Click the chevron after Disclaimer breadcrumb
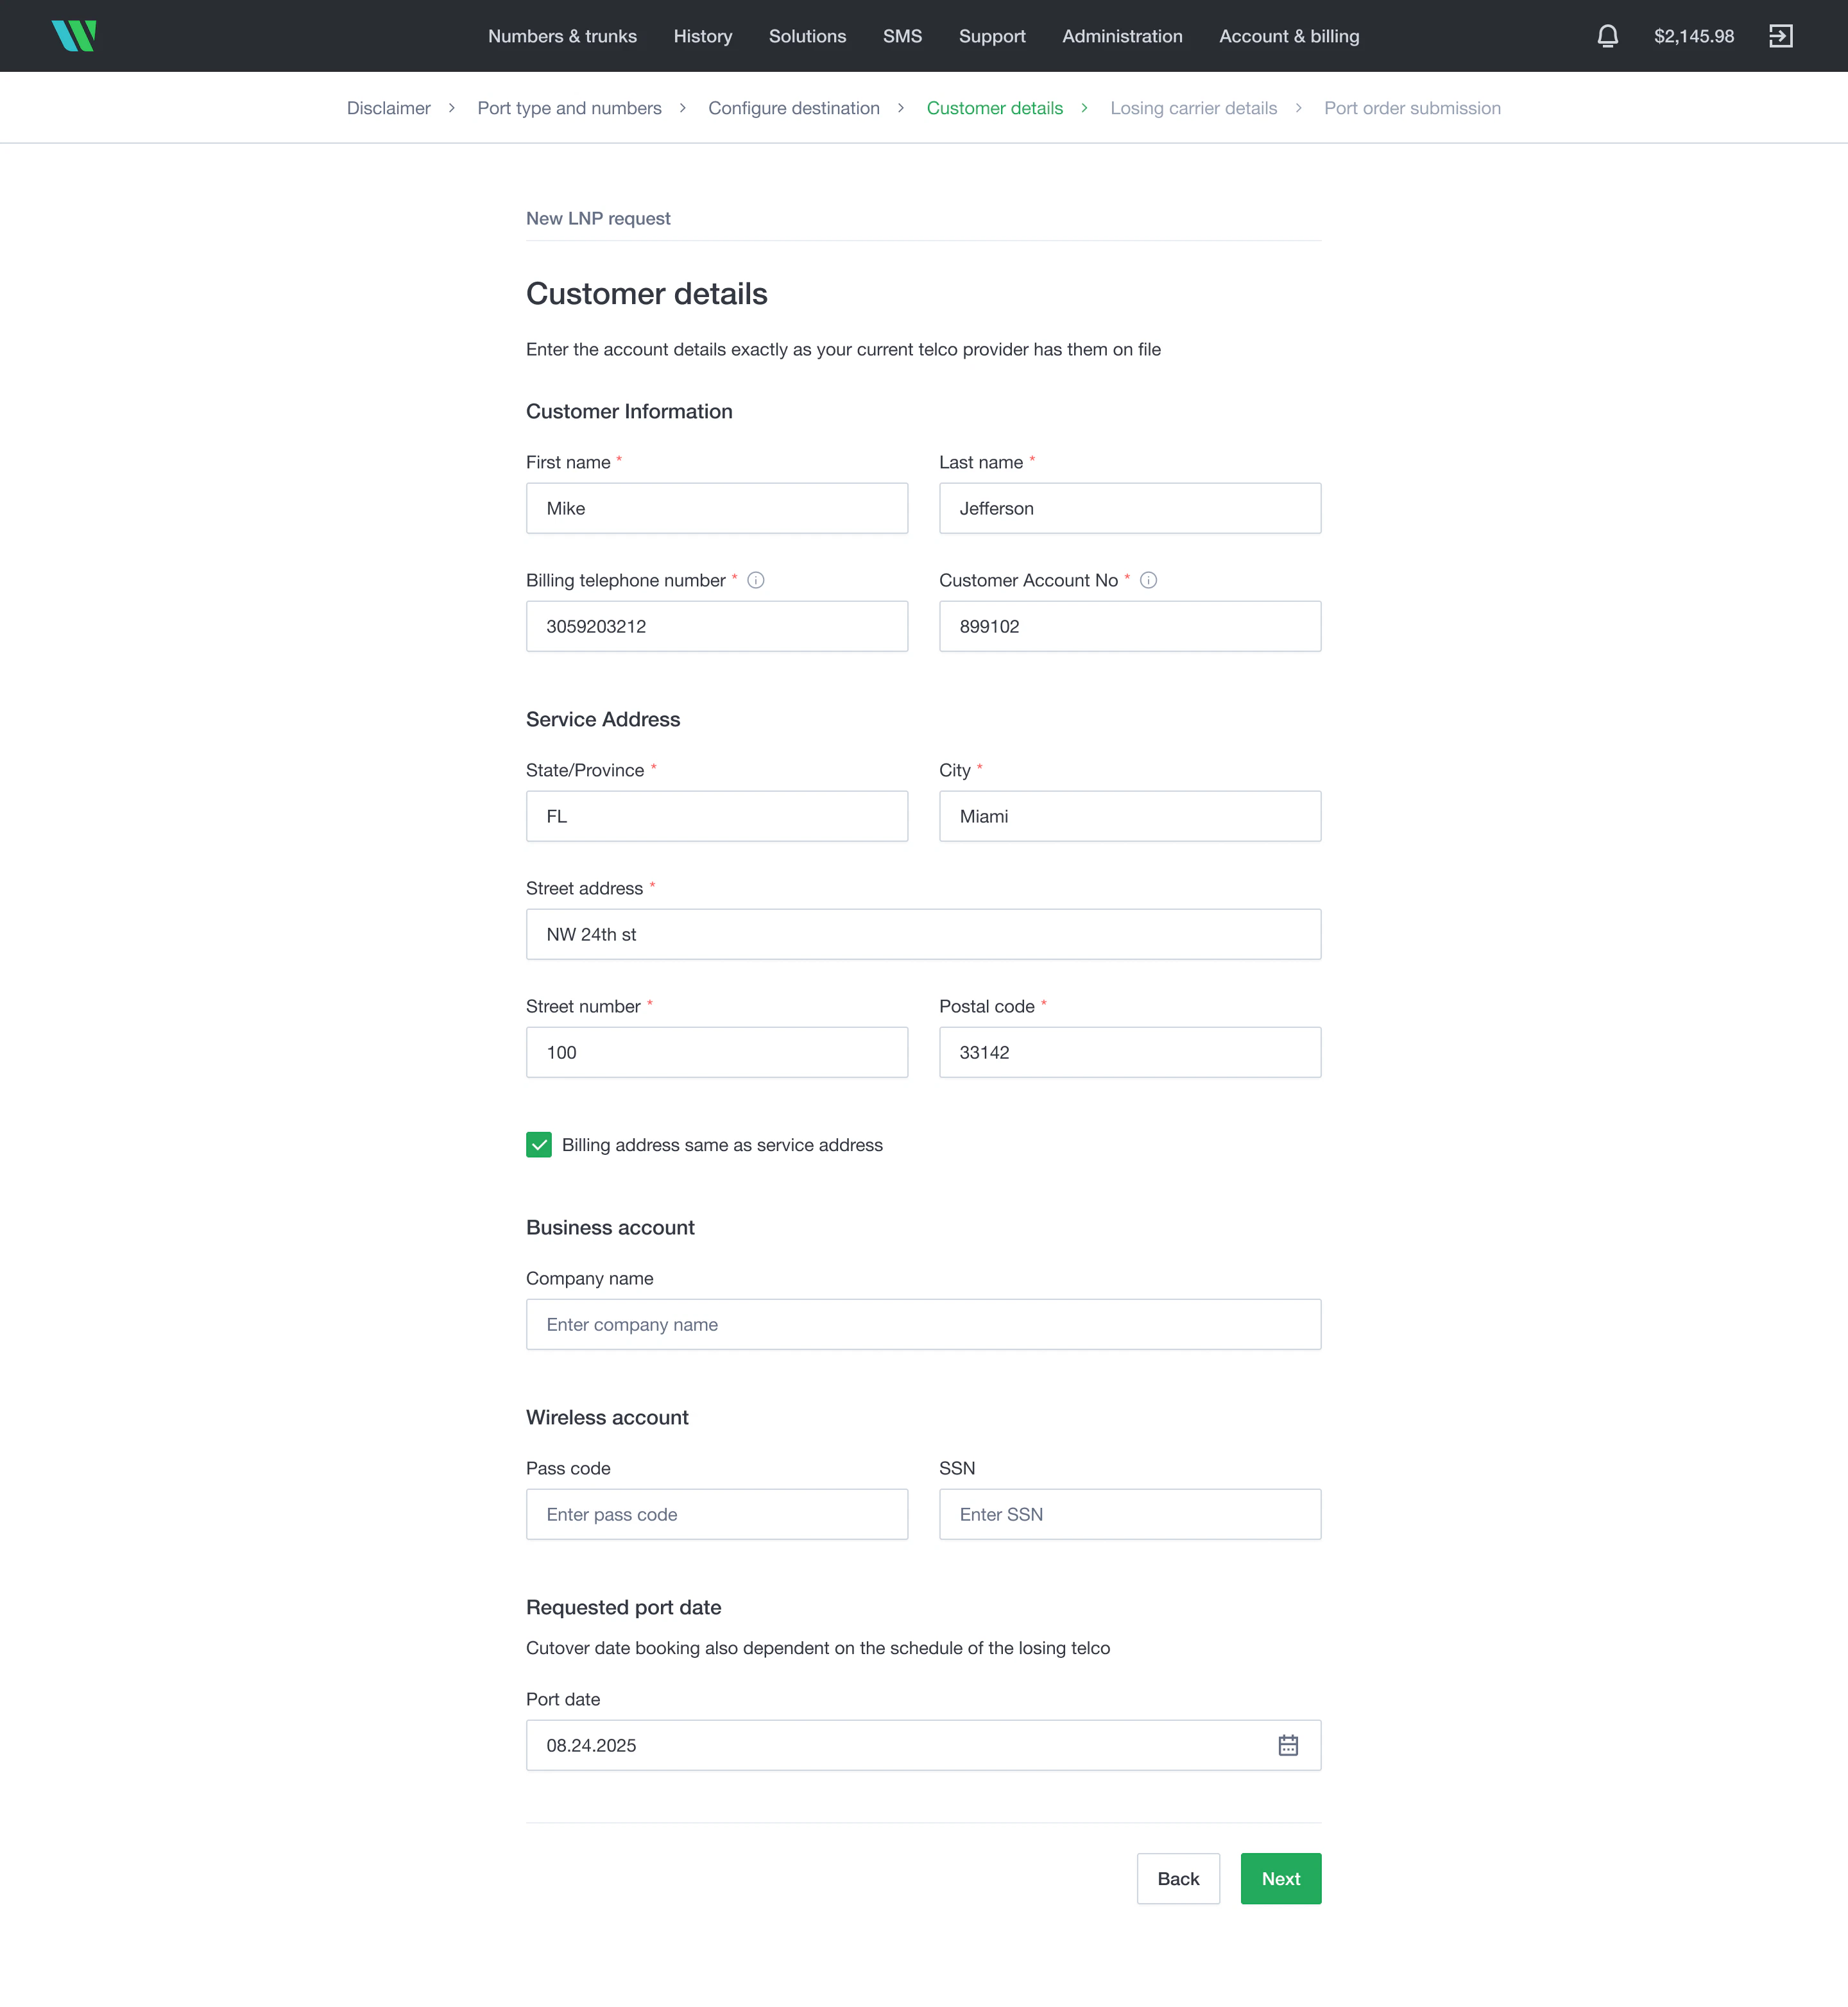 click(x=452, y=108)
